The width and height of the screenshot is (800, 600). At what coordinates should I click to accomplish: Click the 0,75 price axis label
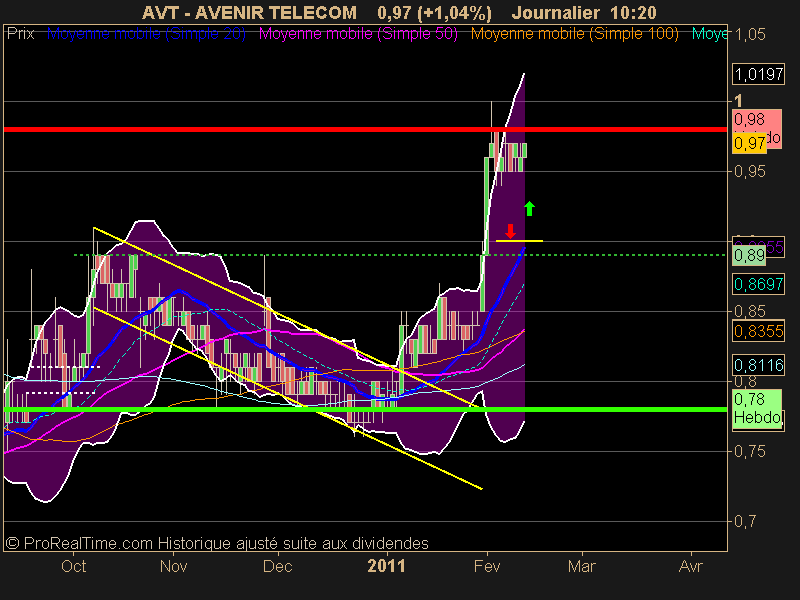click(749, 451)
